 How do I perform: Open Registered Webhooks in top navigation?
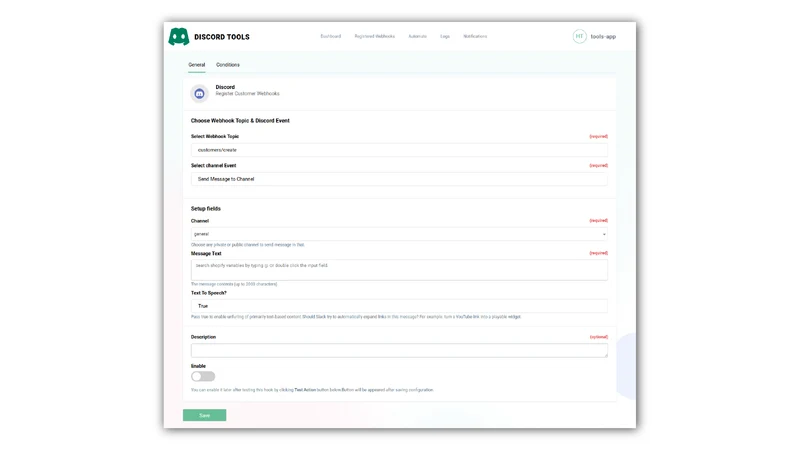(374, 36)
